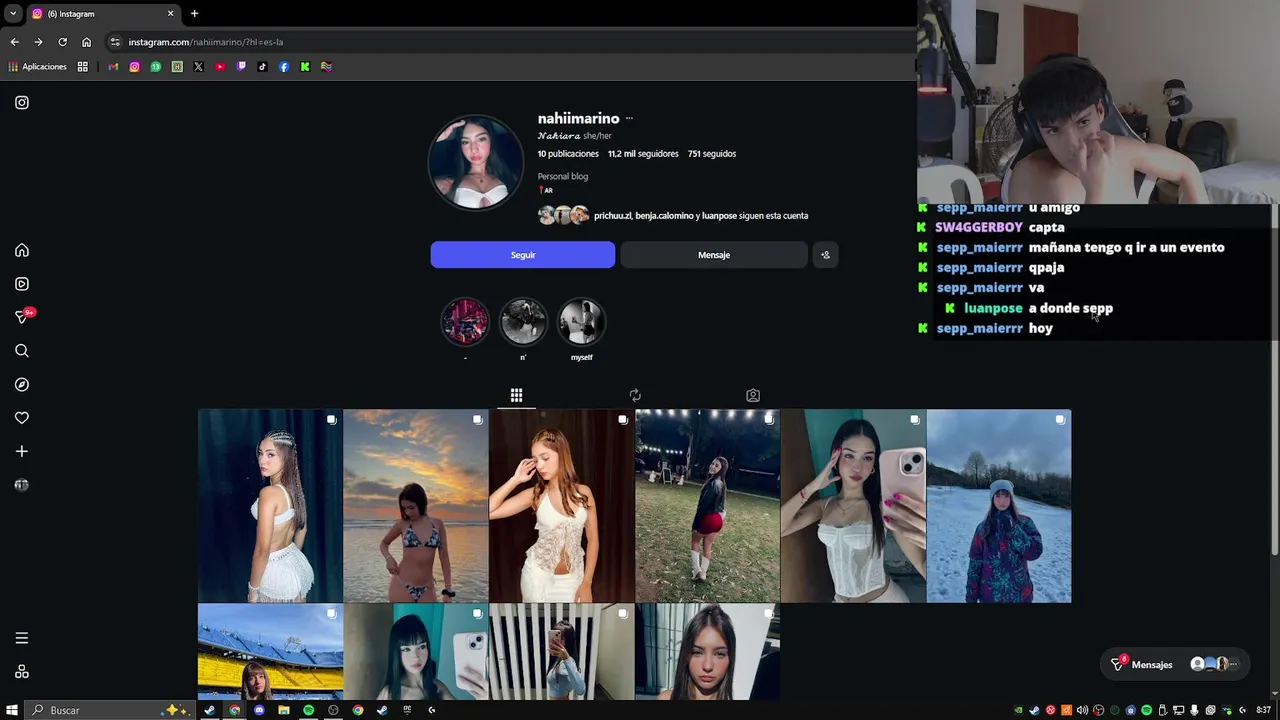Open the night garden red skirt post
Viewport: 1280px width, 720px height.
707,506
